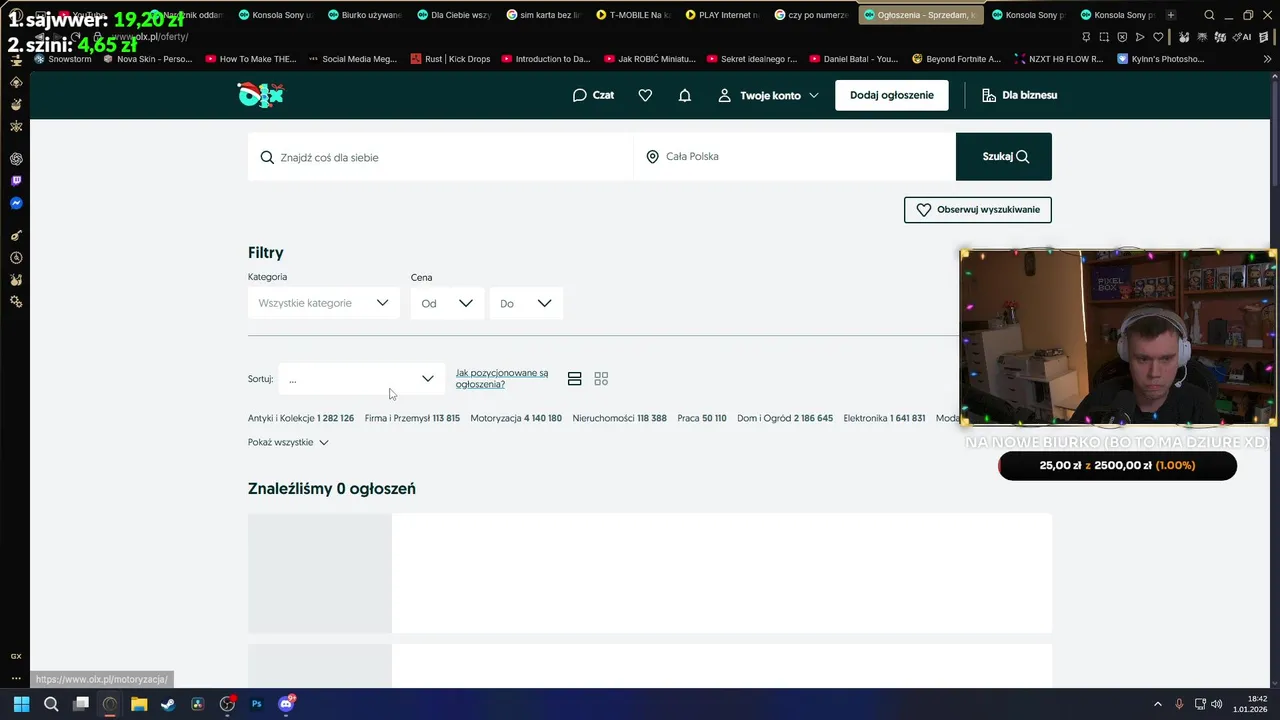Open the Cena Do dropdown
The image size is (1280, 720).
(x=526, y=303)
